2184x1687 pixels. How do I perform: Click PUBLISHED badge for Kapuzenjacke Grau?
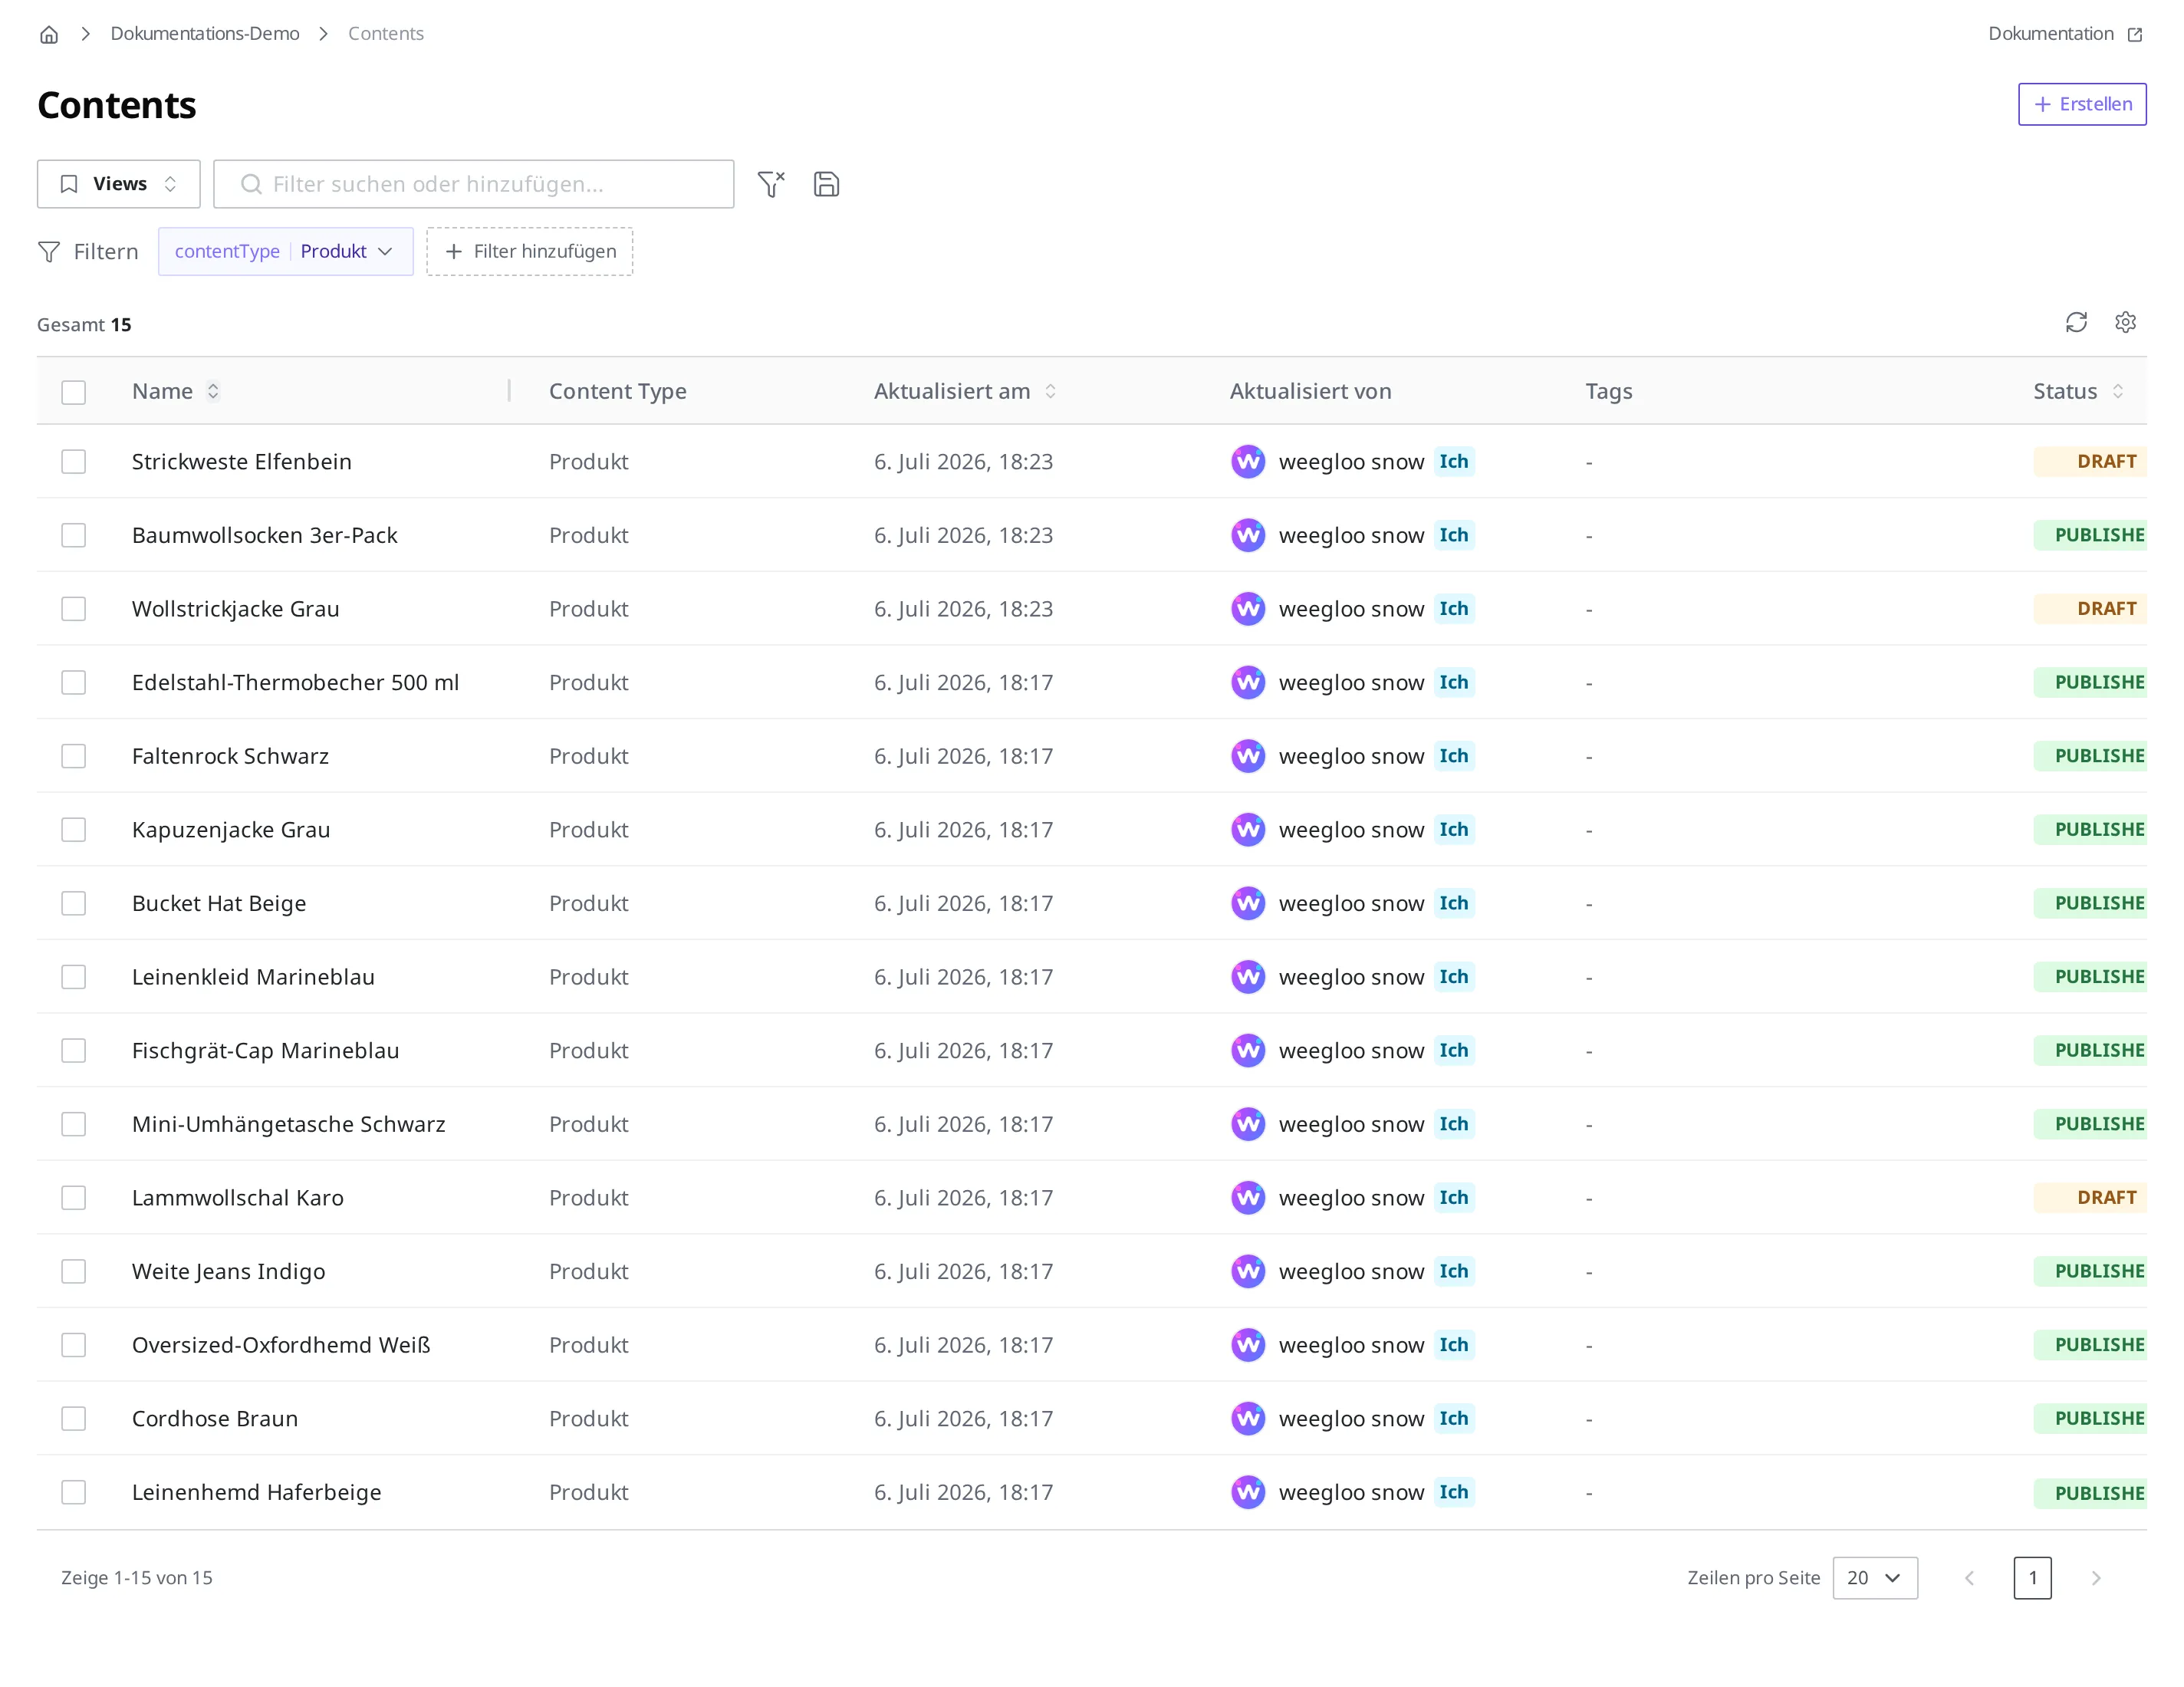[x=2090, y=829]
